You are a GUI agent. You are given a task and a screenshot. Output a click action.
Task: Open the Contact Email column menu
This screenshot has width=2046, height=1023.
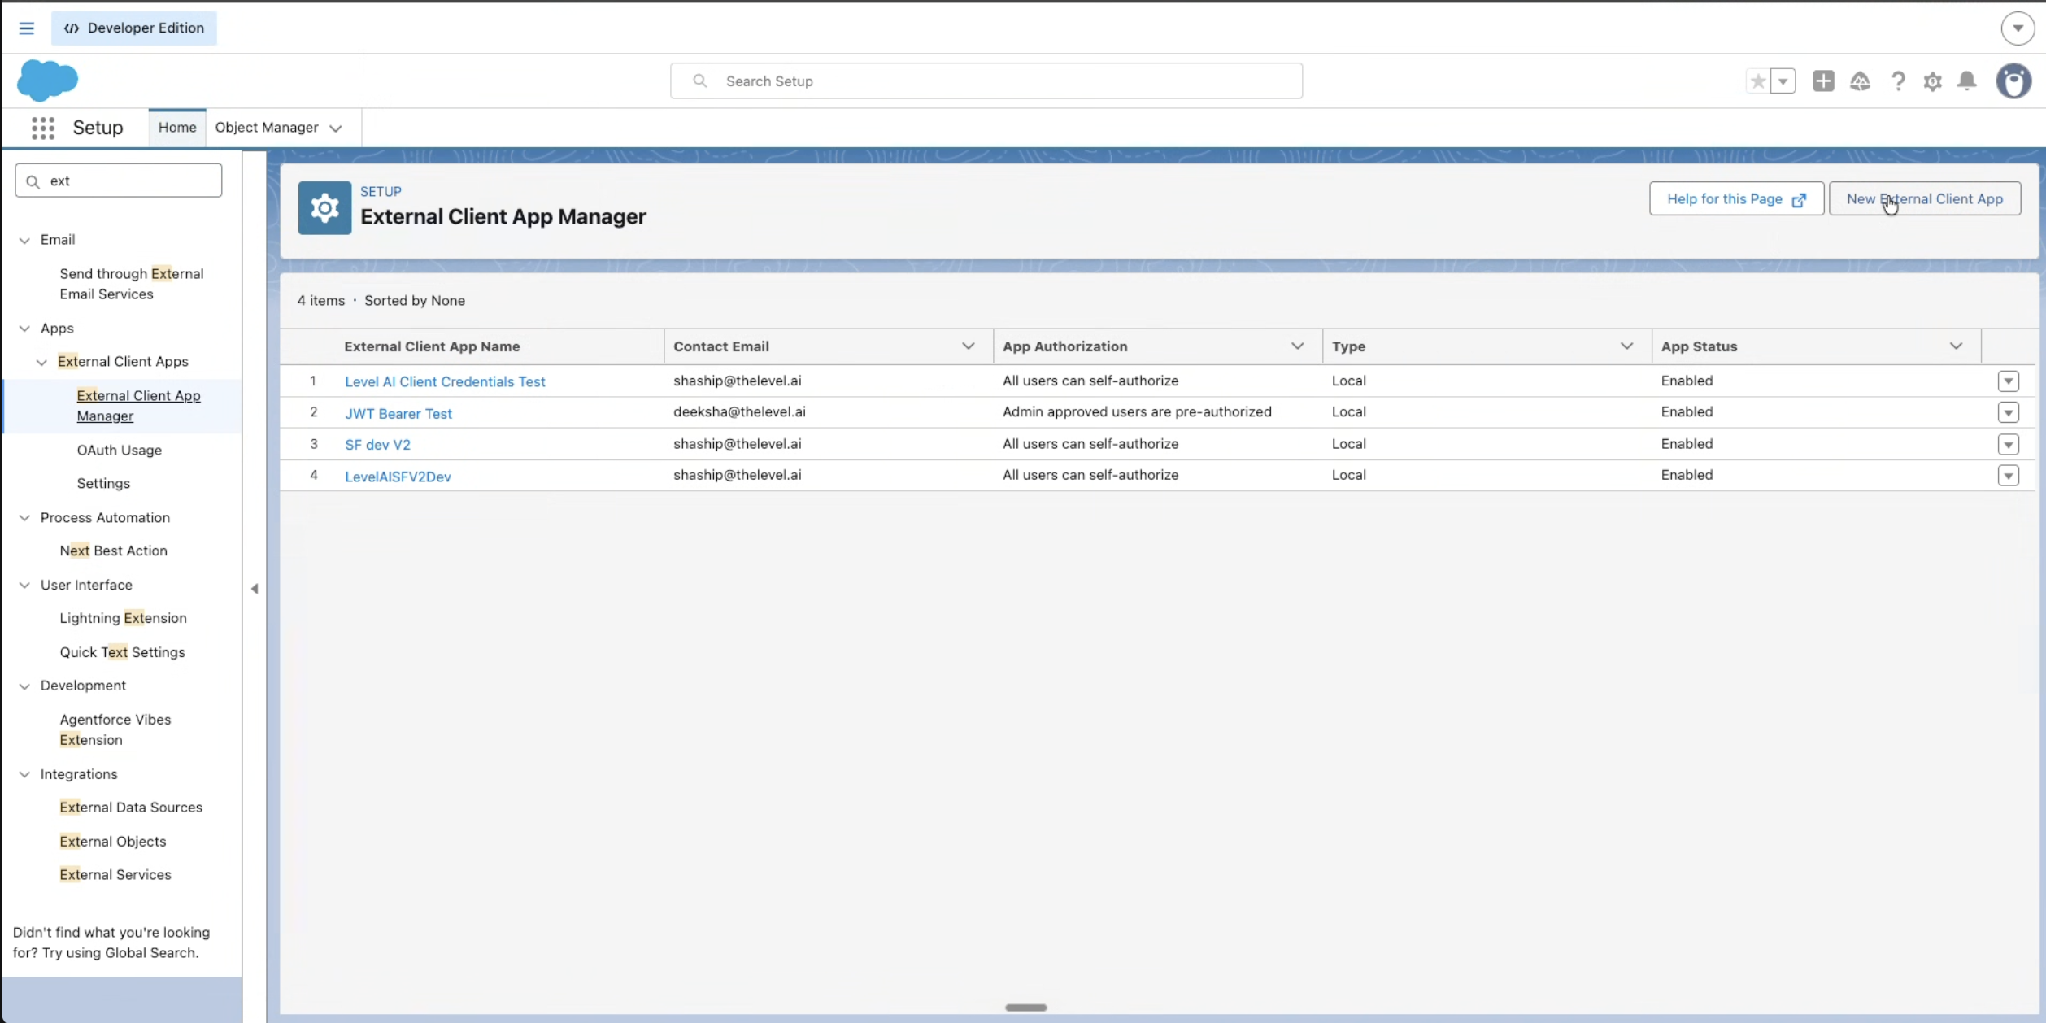point(968,346)
